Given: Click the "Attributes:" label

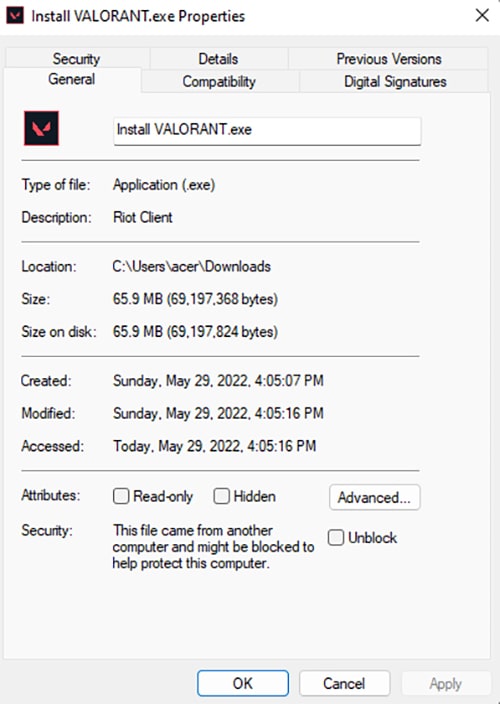Looking at the screenshot, I should tap(50, 495).
